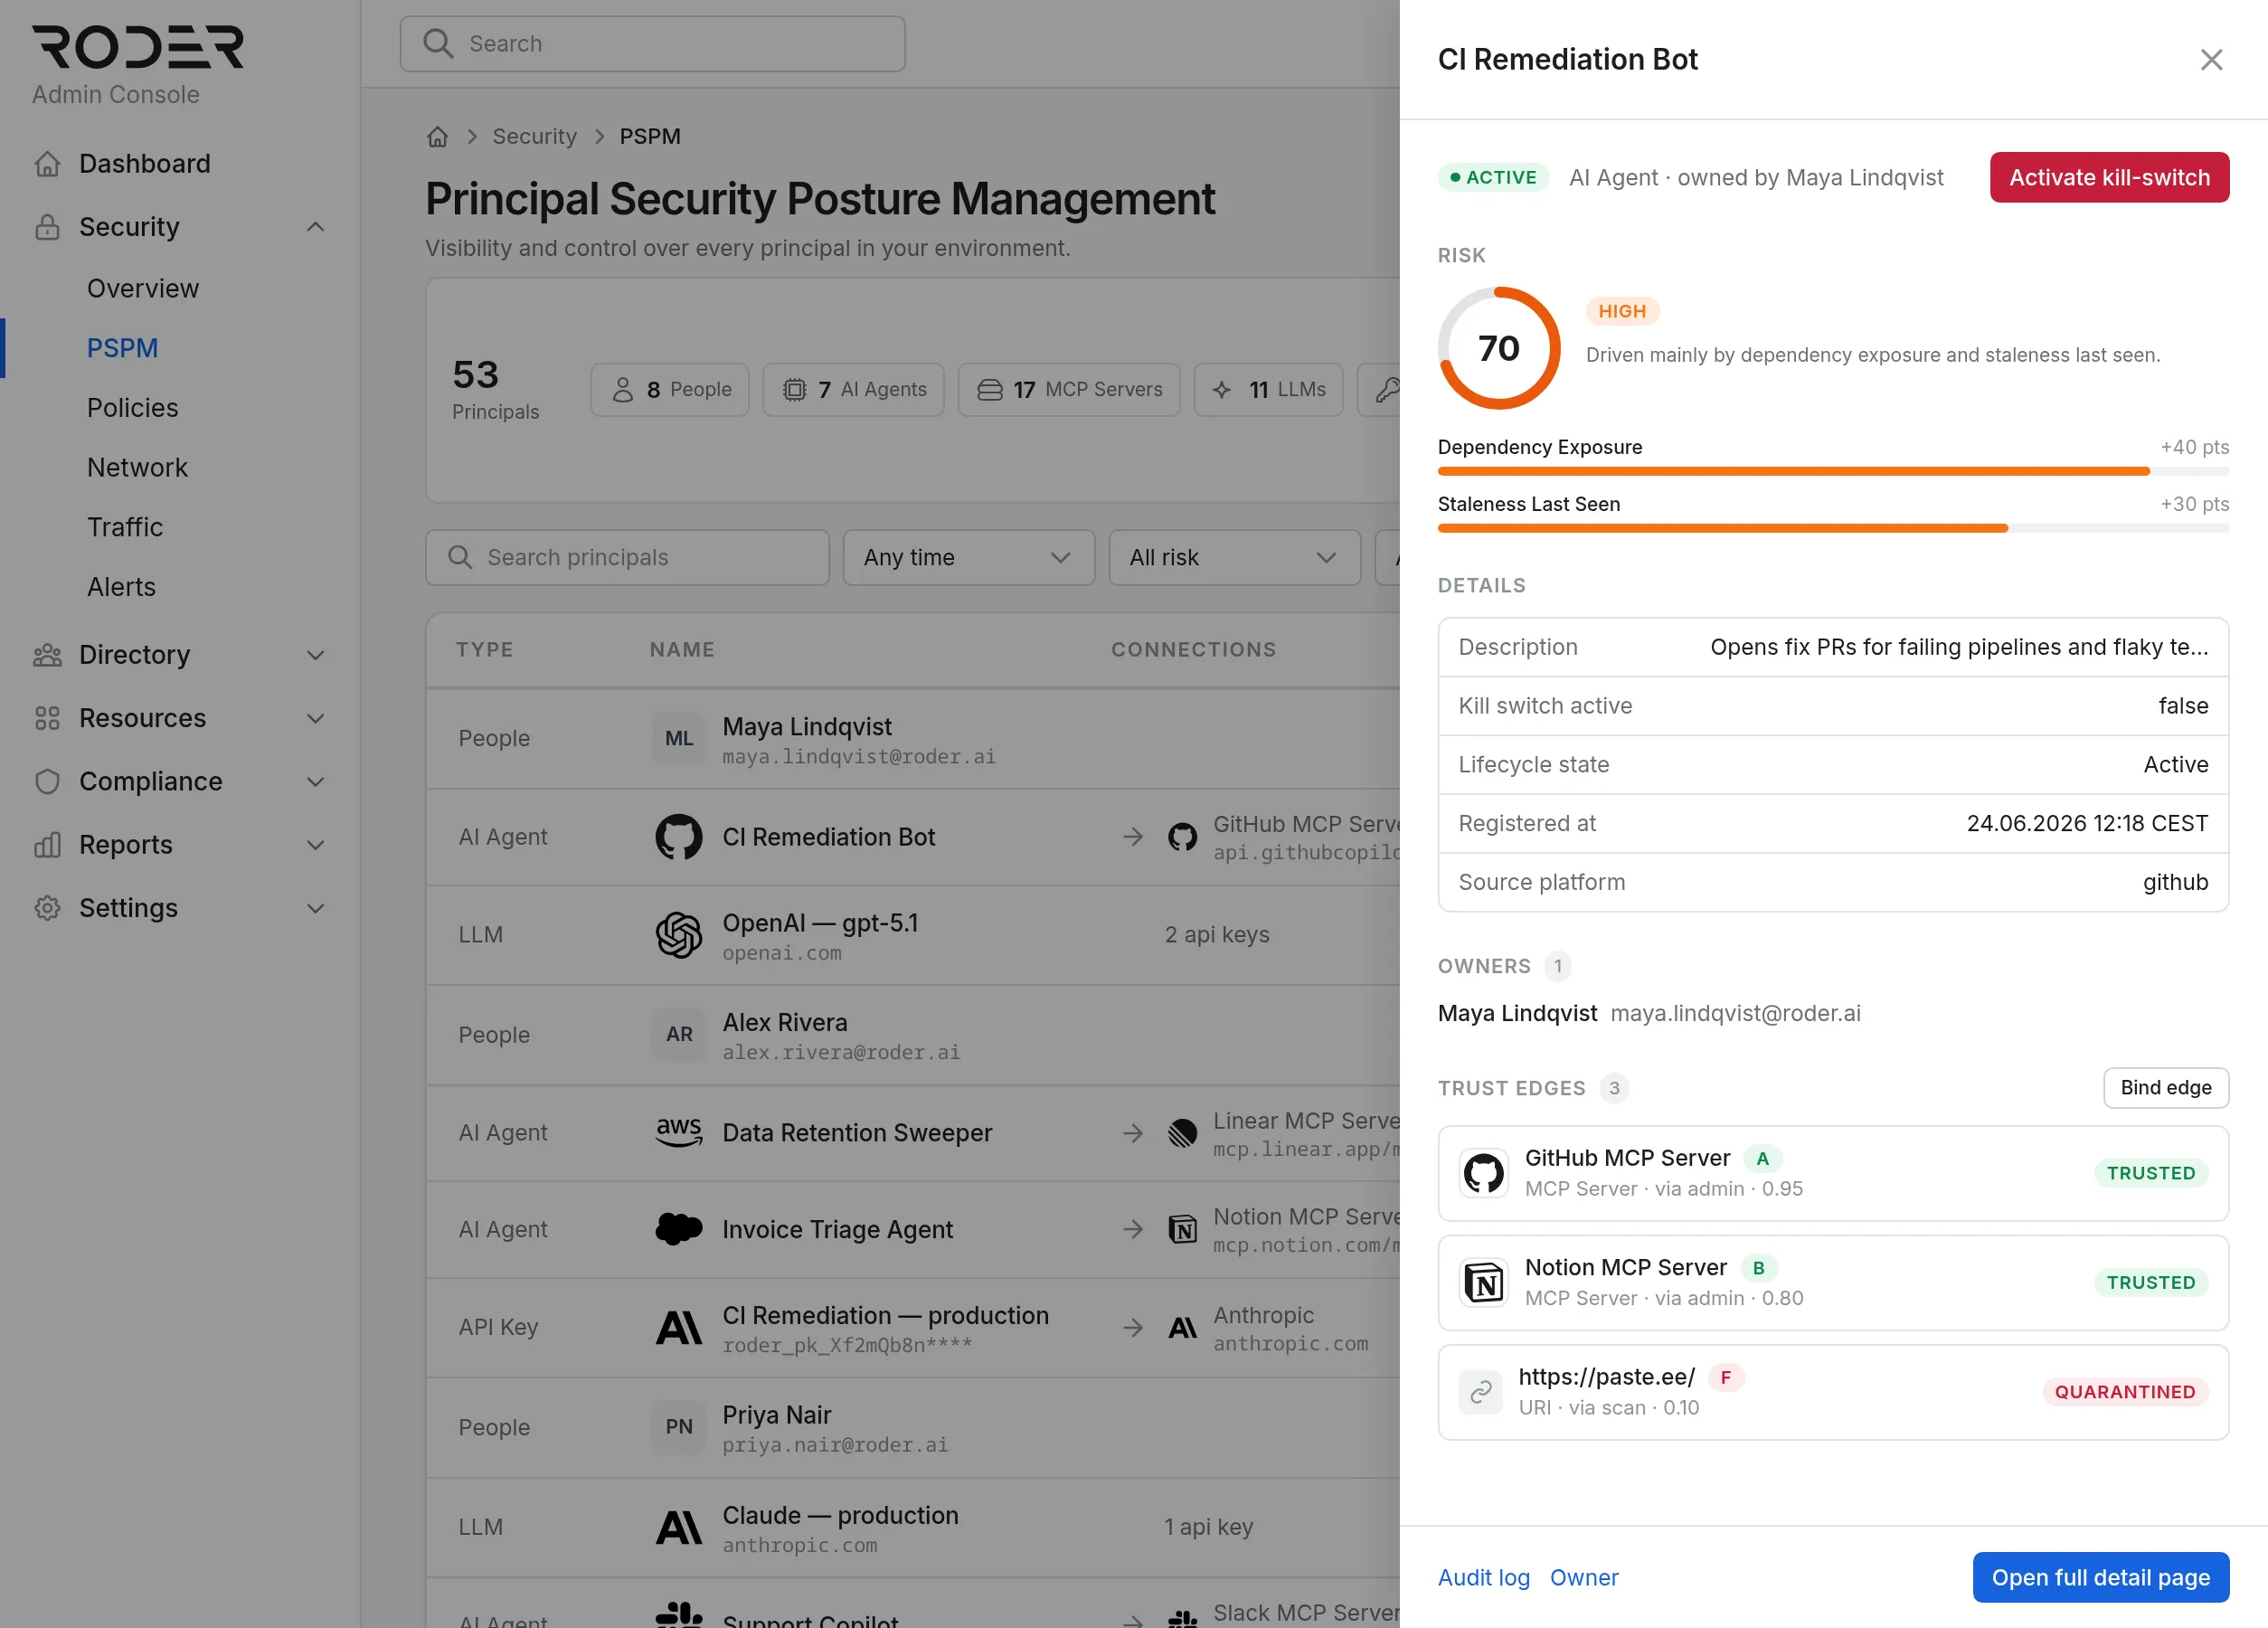Viewport: 2268px width, 1628px height.
Task: Open the Audit log link
Action: point(1483,1577)
